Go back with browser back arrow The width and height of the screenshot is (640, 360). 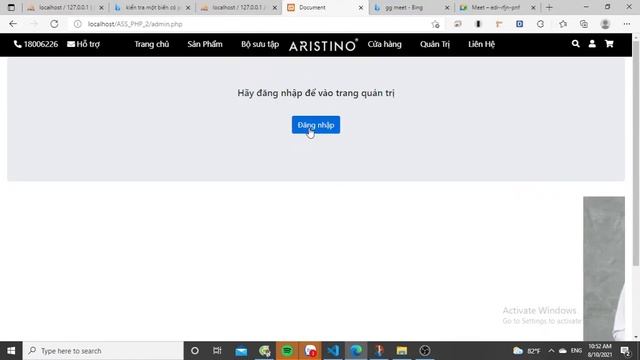pyautogui.click(x=13, y=24)
